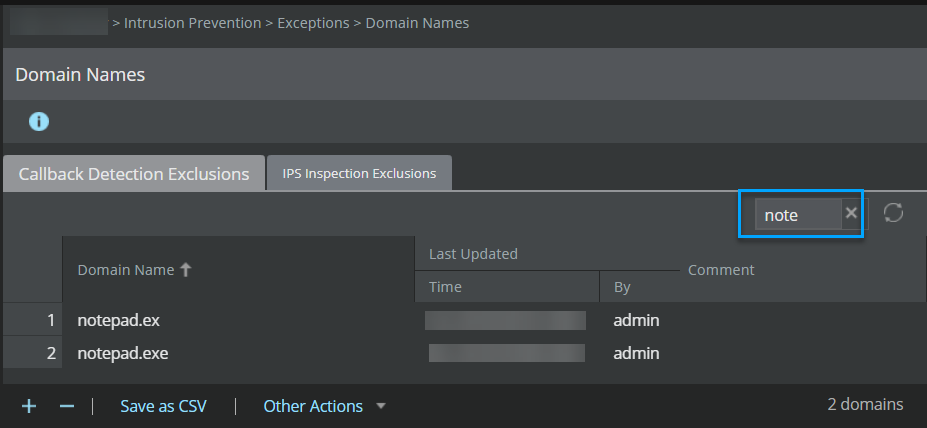Click row number 2 cell

tap(33, 353)
